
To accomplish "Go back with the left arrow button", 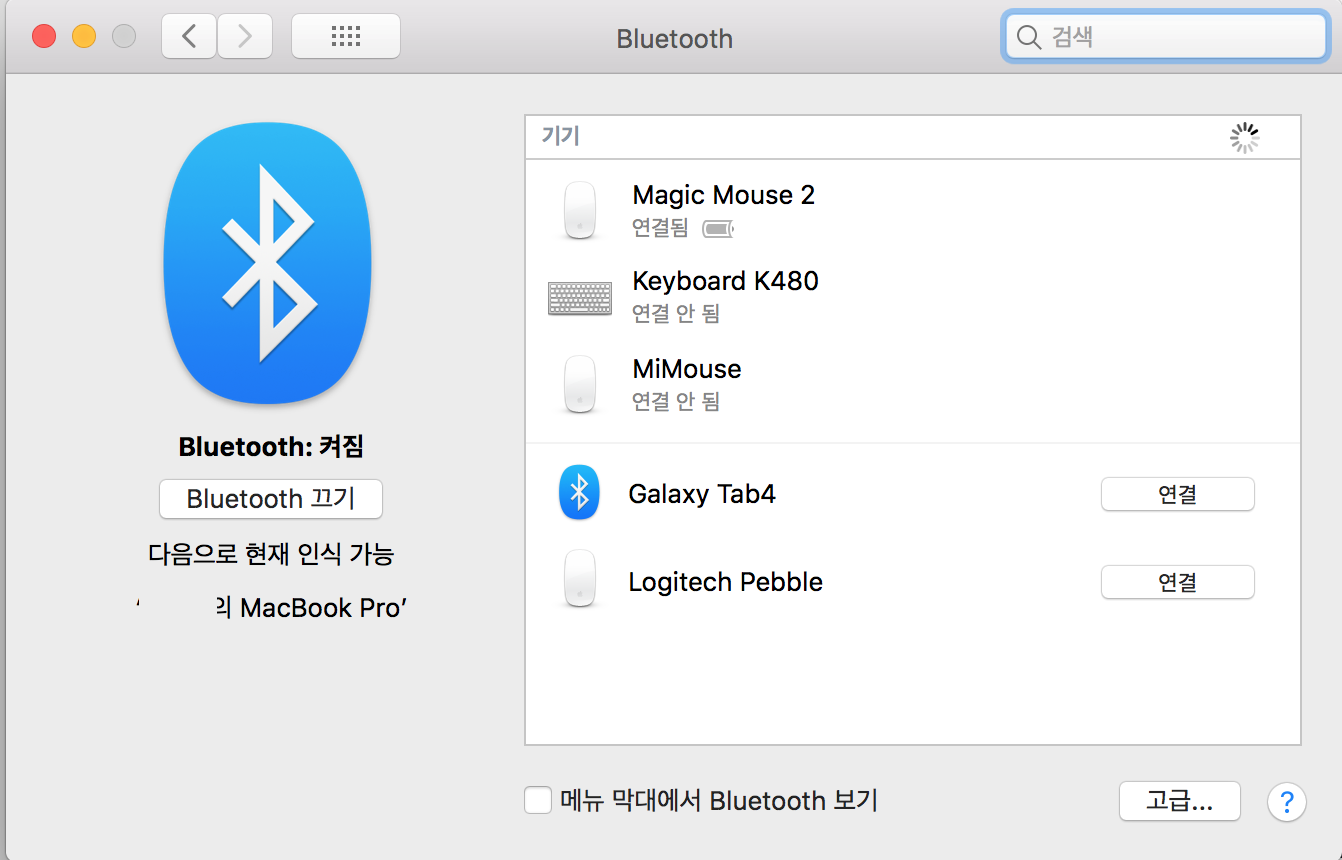I will (x=189, y=36).
